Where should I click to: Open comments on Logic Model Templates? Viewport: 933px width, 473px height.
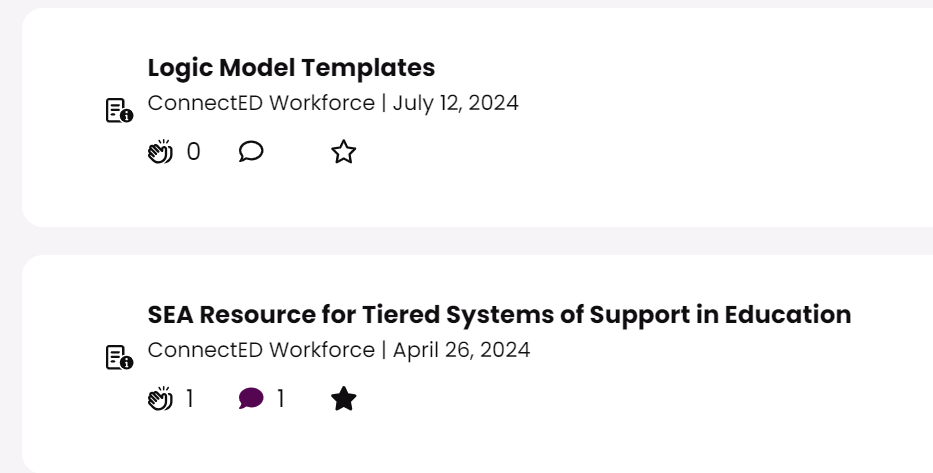tap(251, 152)
